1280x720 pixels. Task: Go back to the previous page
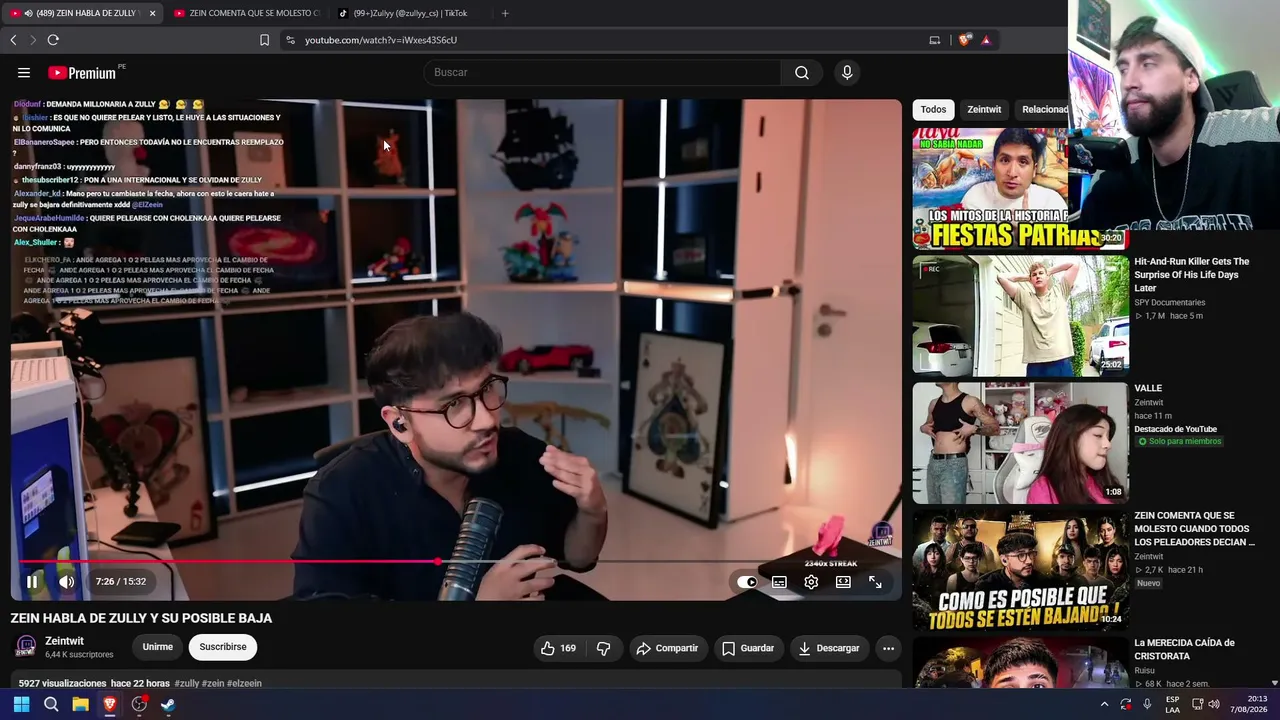click(13, 40)
